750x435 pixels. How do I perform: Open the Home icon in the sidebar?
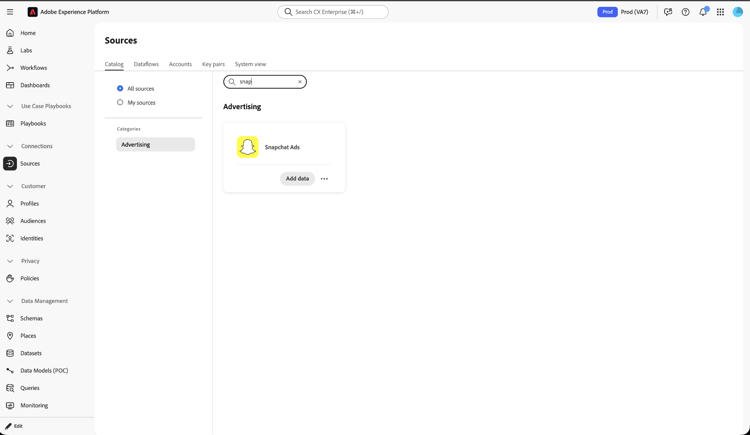pyautogui.click(x=10, y=33)
